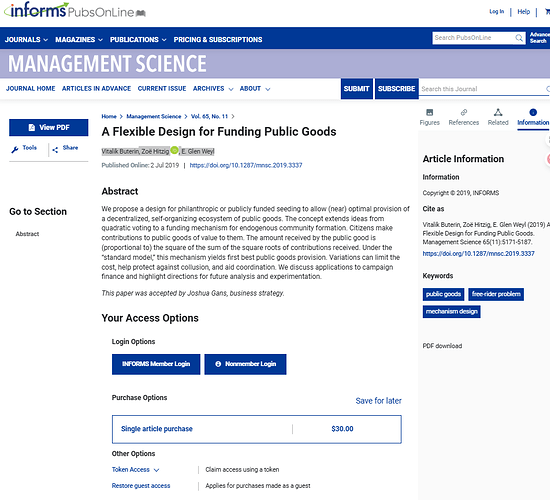Focus the Search PubsOnLine input field
The height and width of the screenshot is (500, 550).
tap(474, 38)
